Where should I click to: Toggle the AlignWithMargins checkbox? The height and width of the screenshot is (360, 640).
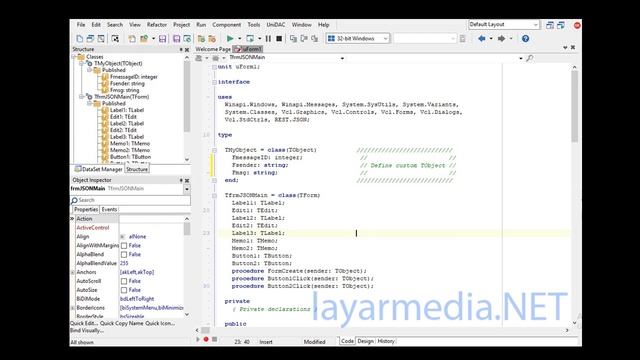124,246
